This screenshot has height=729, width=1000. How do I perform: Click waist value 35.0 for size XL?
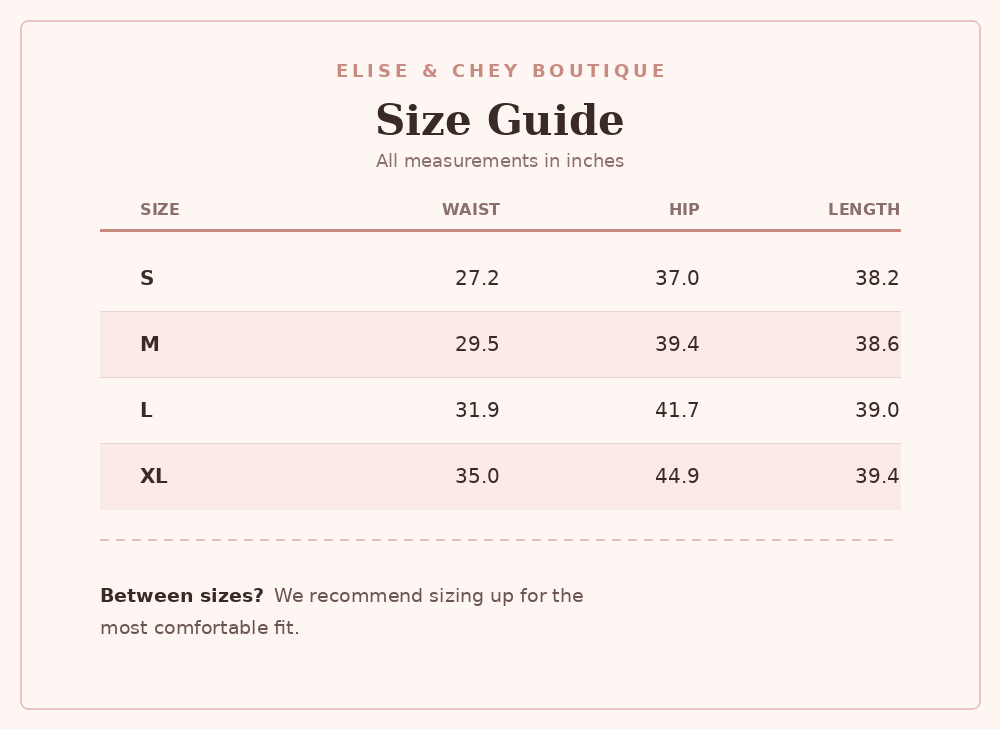477,476
